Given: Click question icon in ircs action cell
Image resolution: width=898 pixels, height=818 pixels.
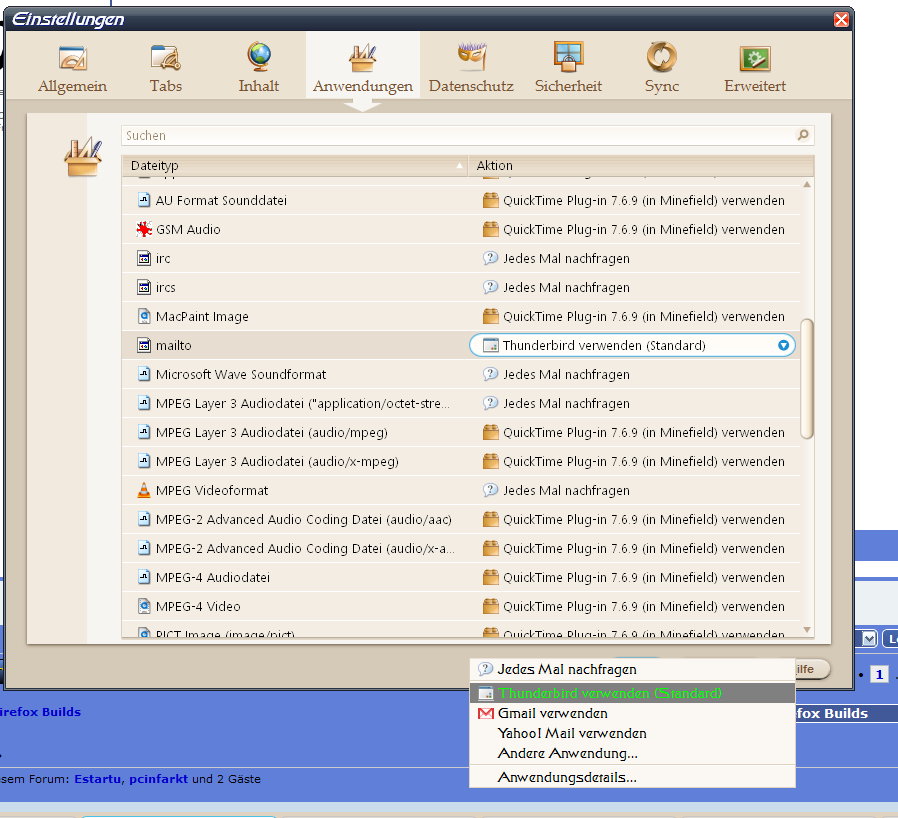Looking at the screenshot, I should [x=490, y=286].
